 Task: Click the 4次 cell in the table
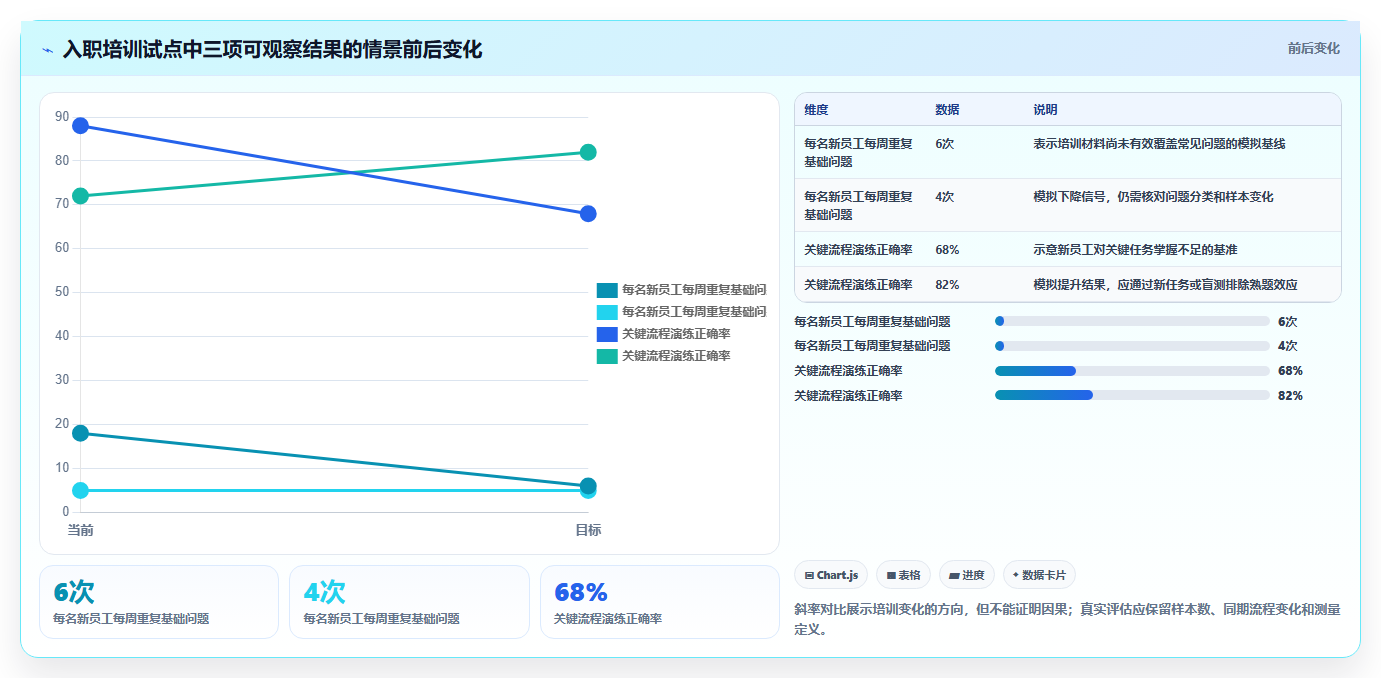pyautogui.click(x=944, y=197)
